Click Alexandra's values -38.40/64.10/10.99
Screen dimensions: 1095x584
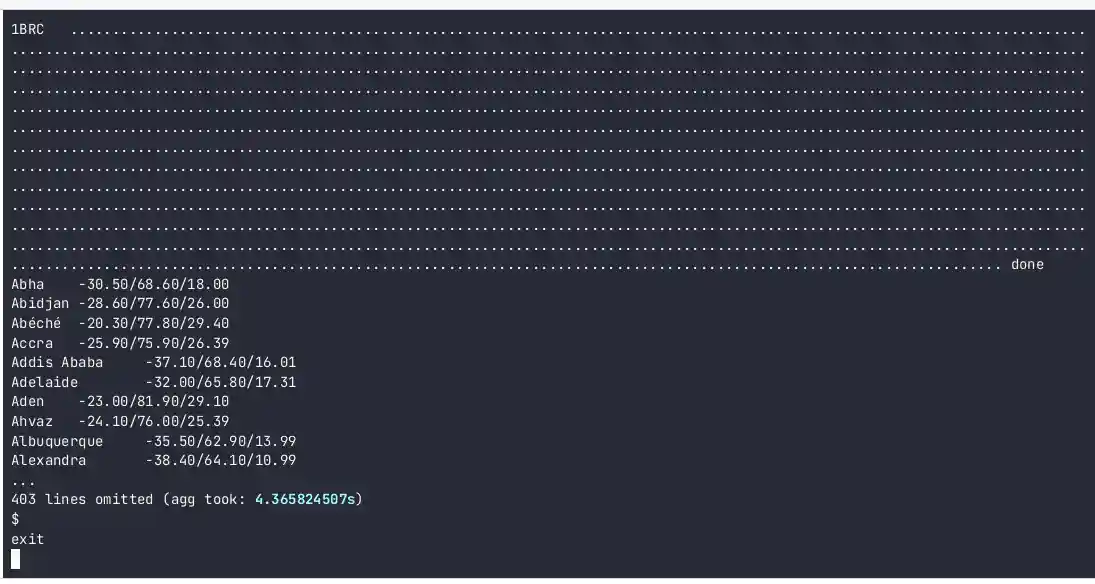[220, 460]
